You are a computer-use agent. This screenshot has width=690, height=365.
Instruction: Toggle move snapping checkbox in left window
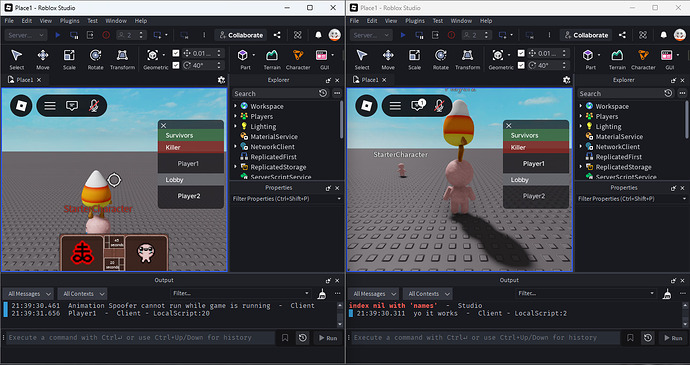click(x=176, y=53)
